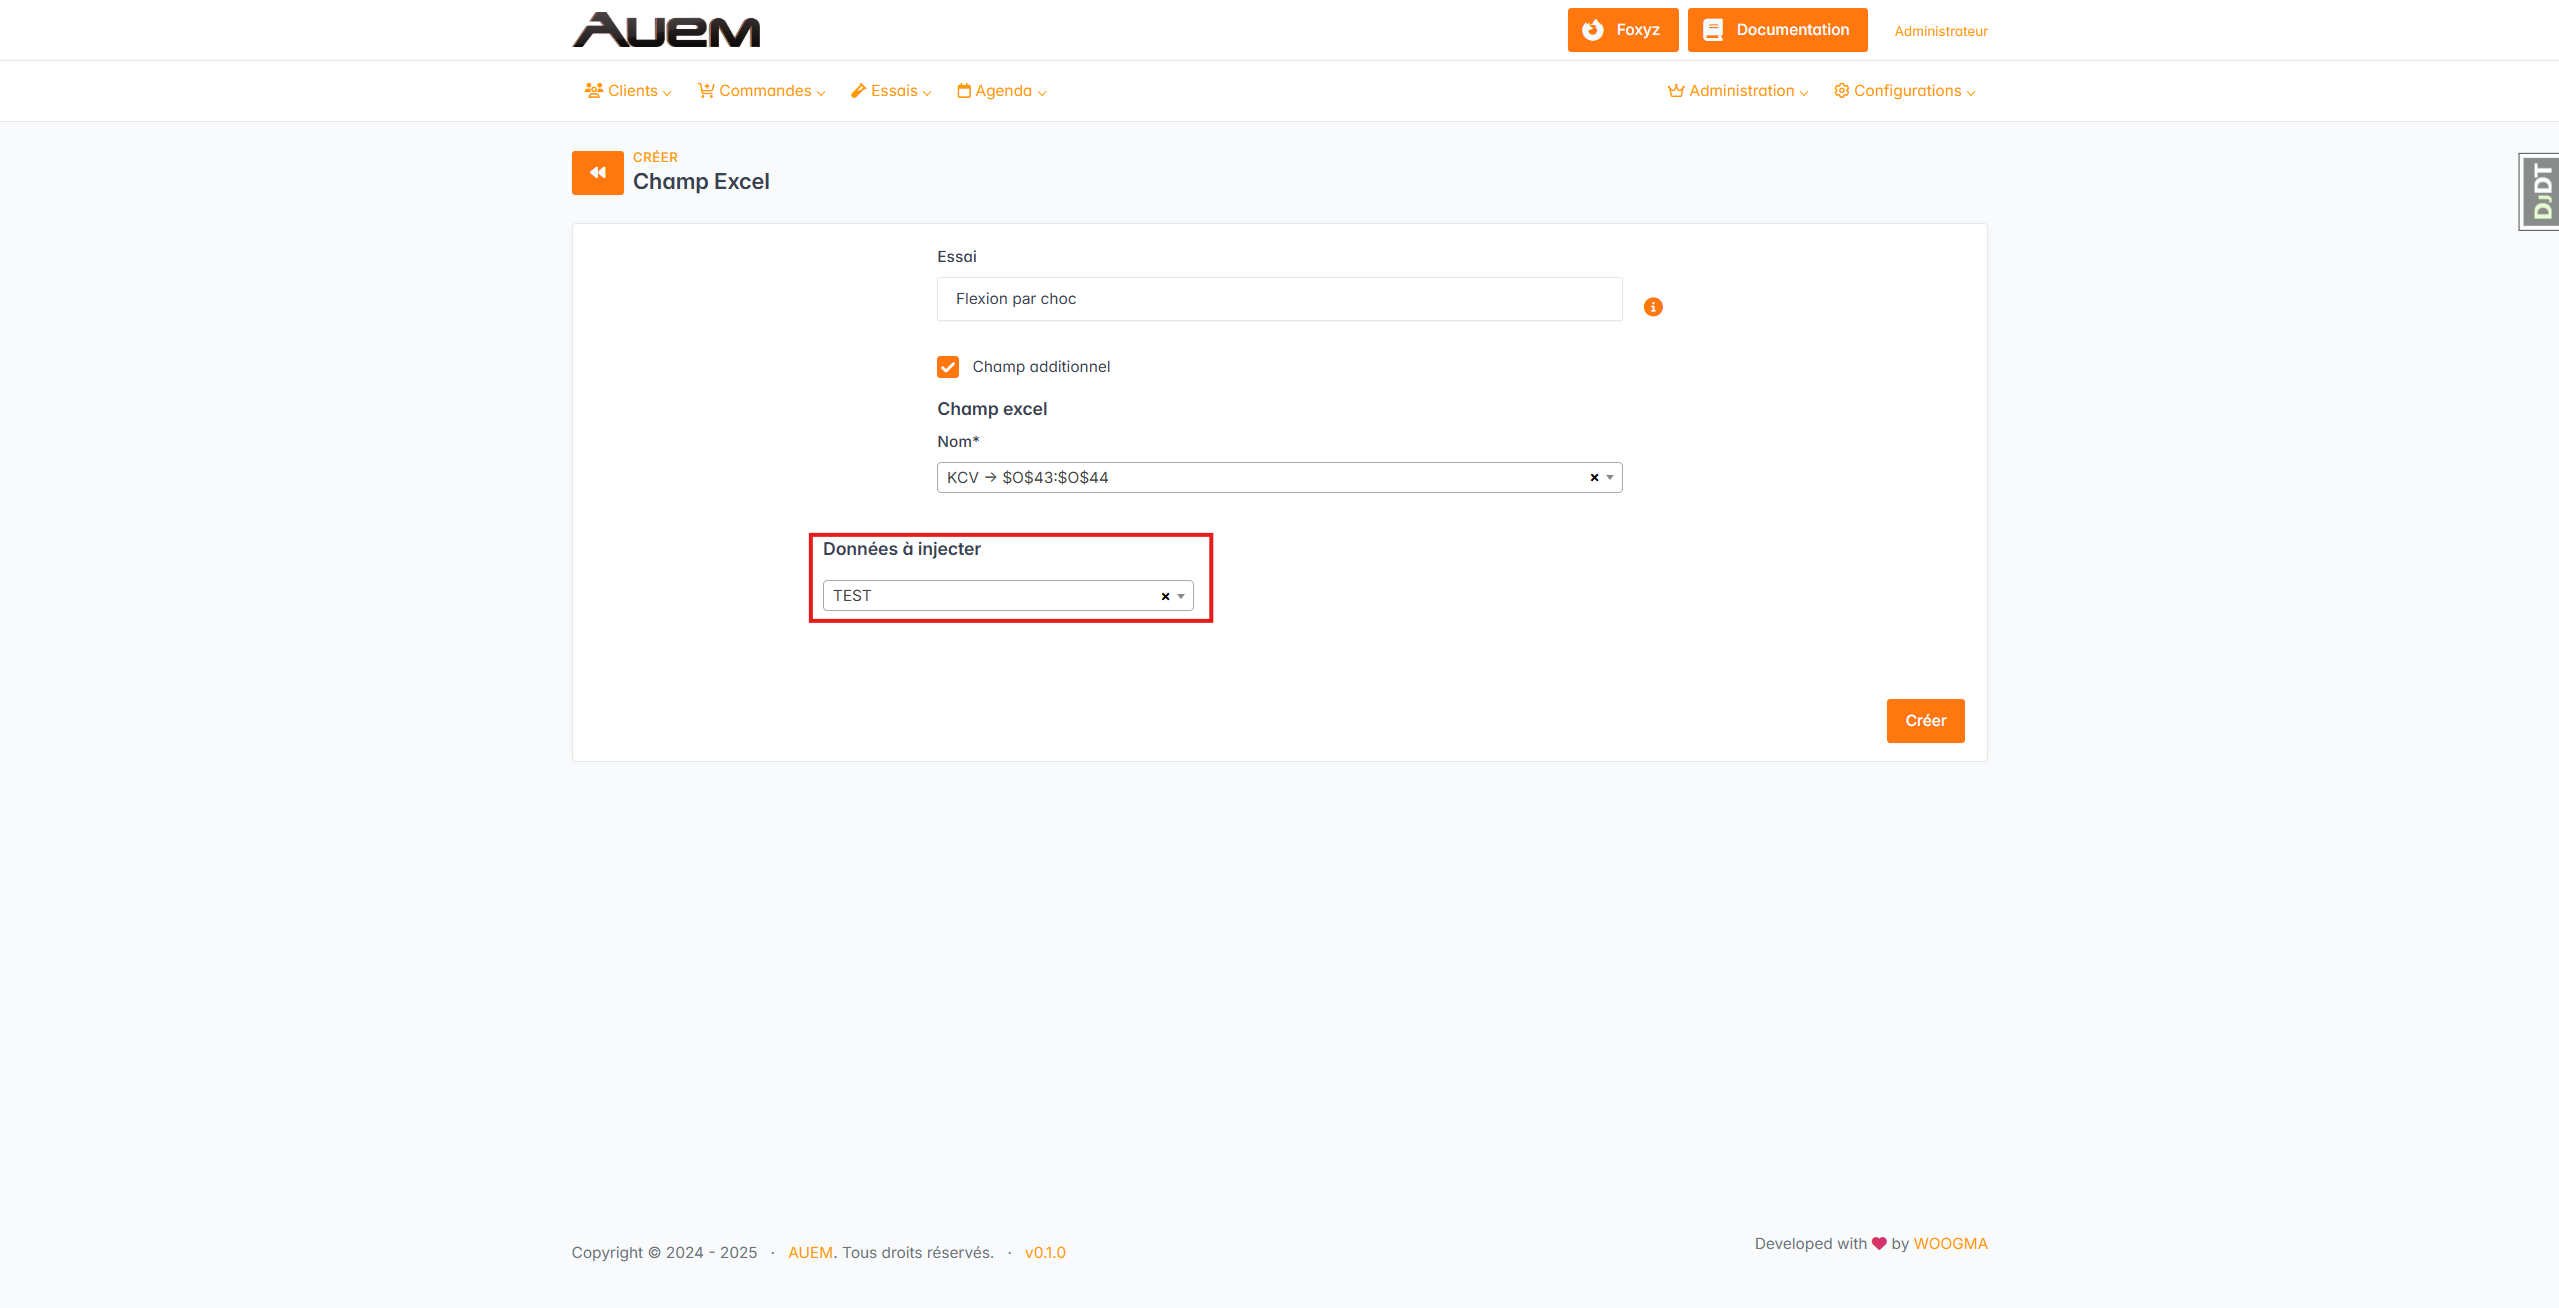Open the DjDT debug toolbar handle
Image resolution: width=2559 pixels, height=1308 pixels.
2540,192
